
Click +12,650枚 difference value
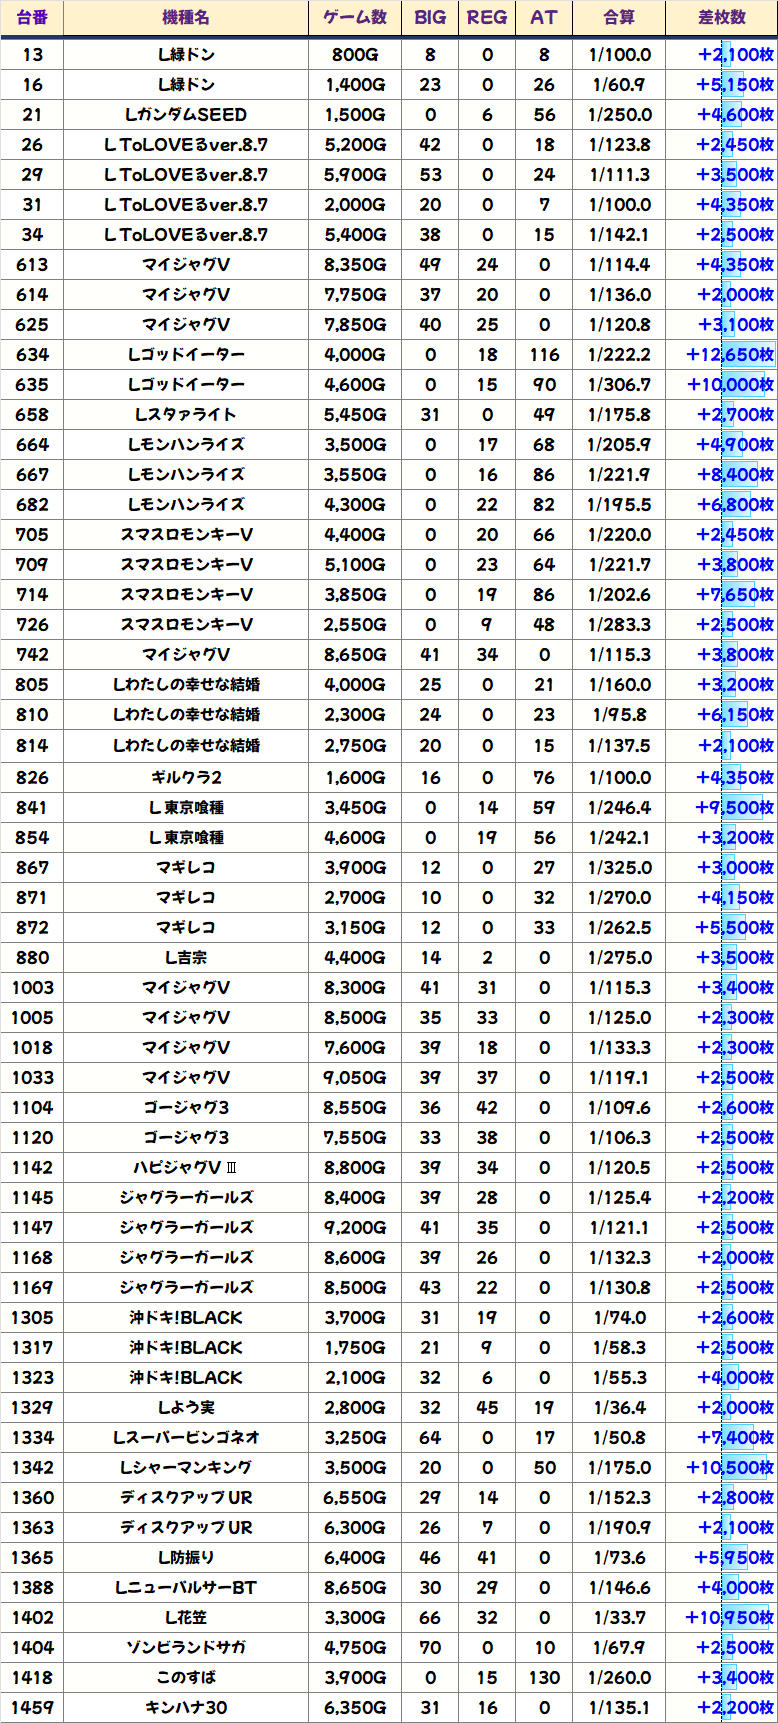(730, 355)
